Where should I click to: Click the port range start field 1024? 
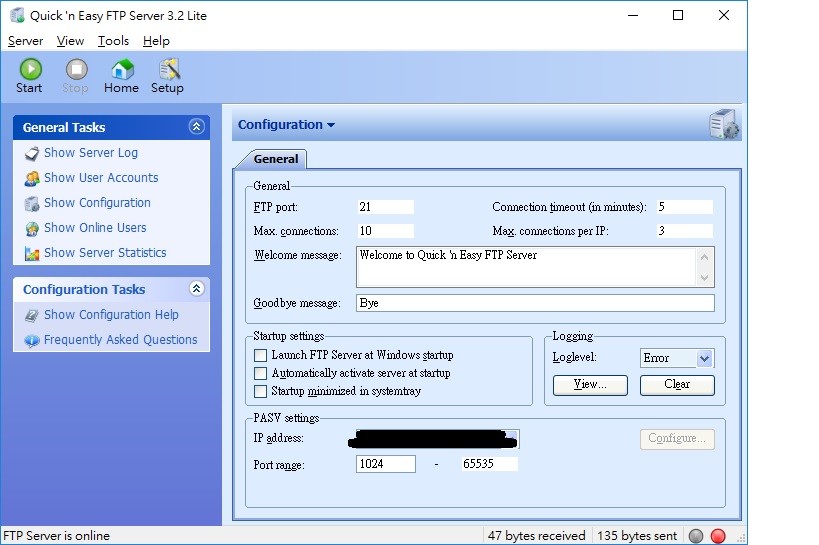[386, 464]
